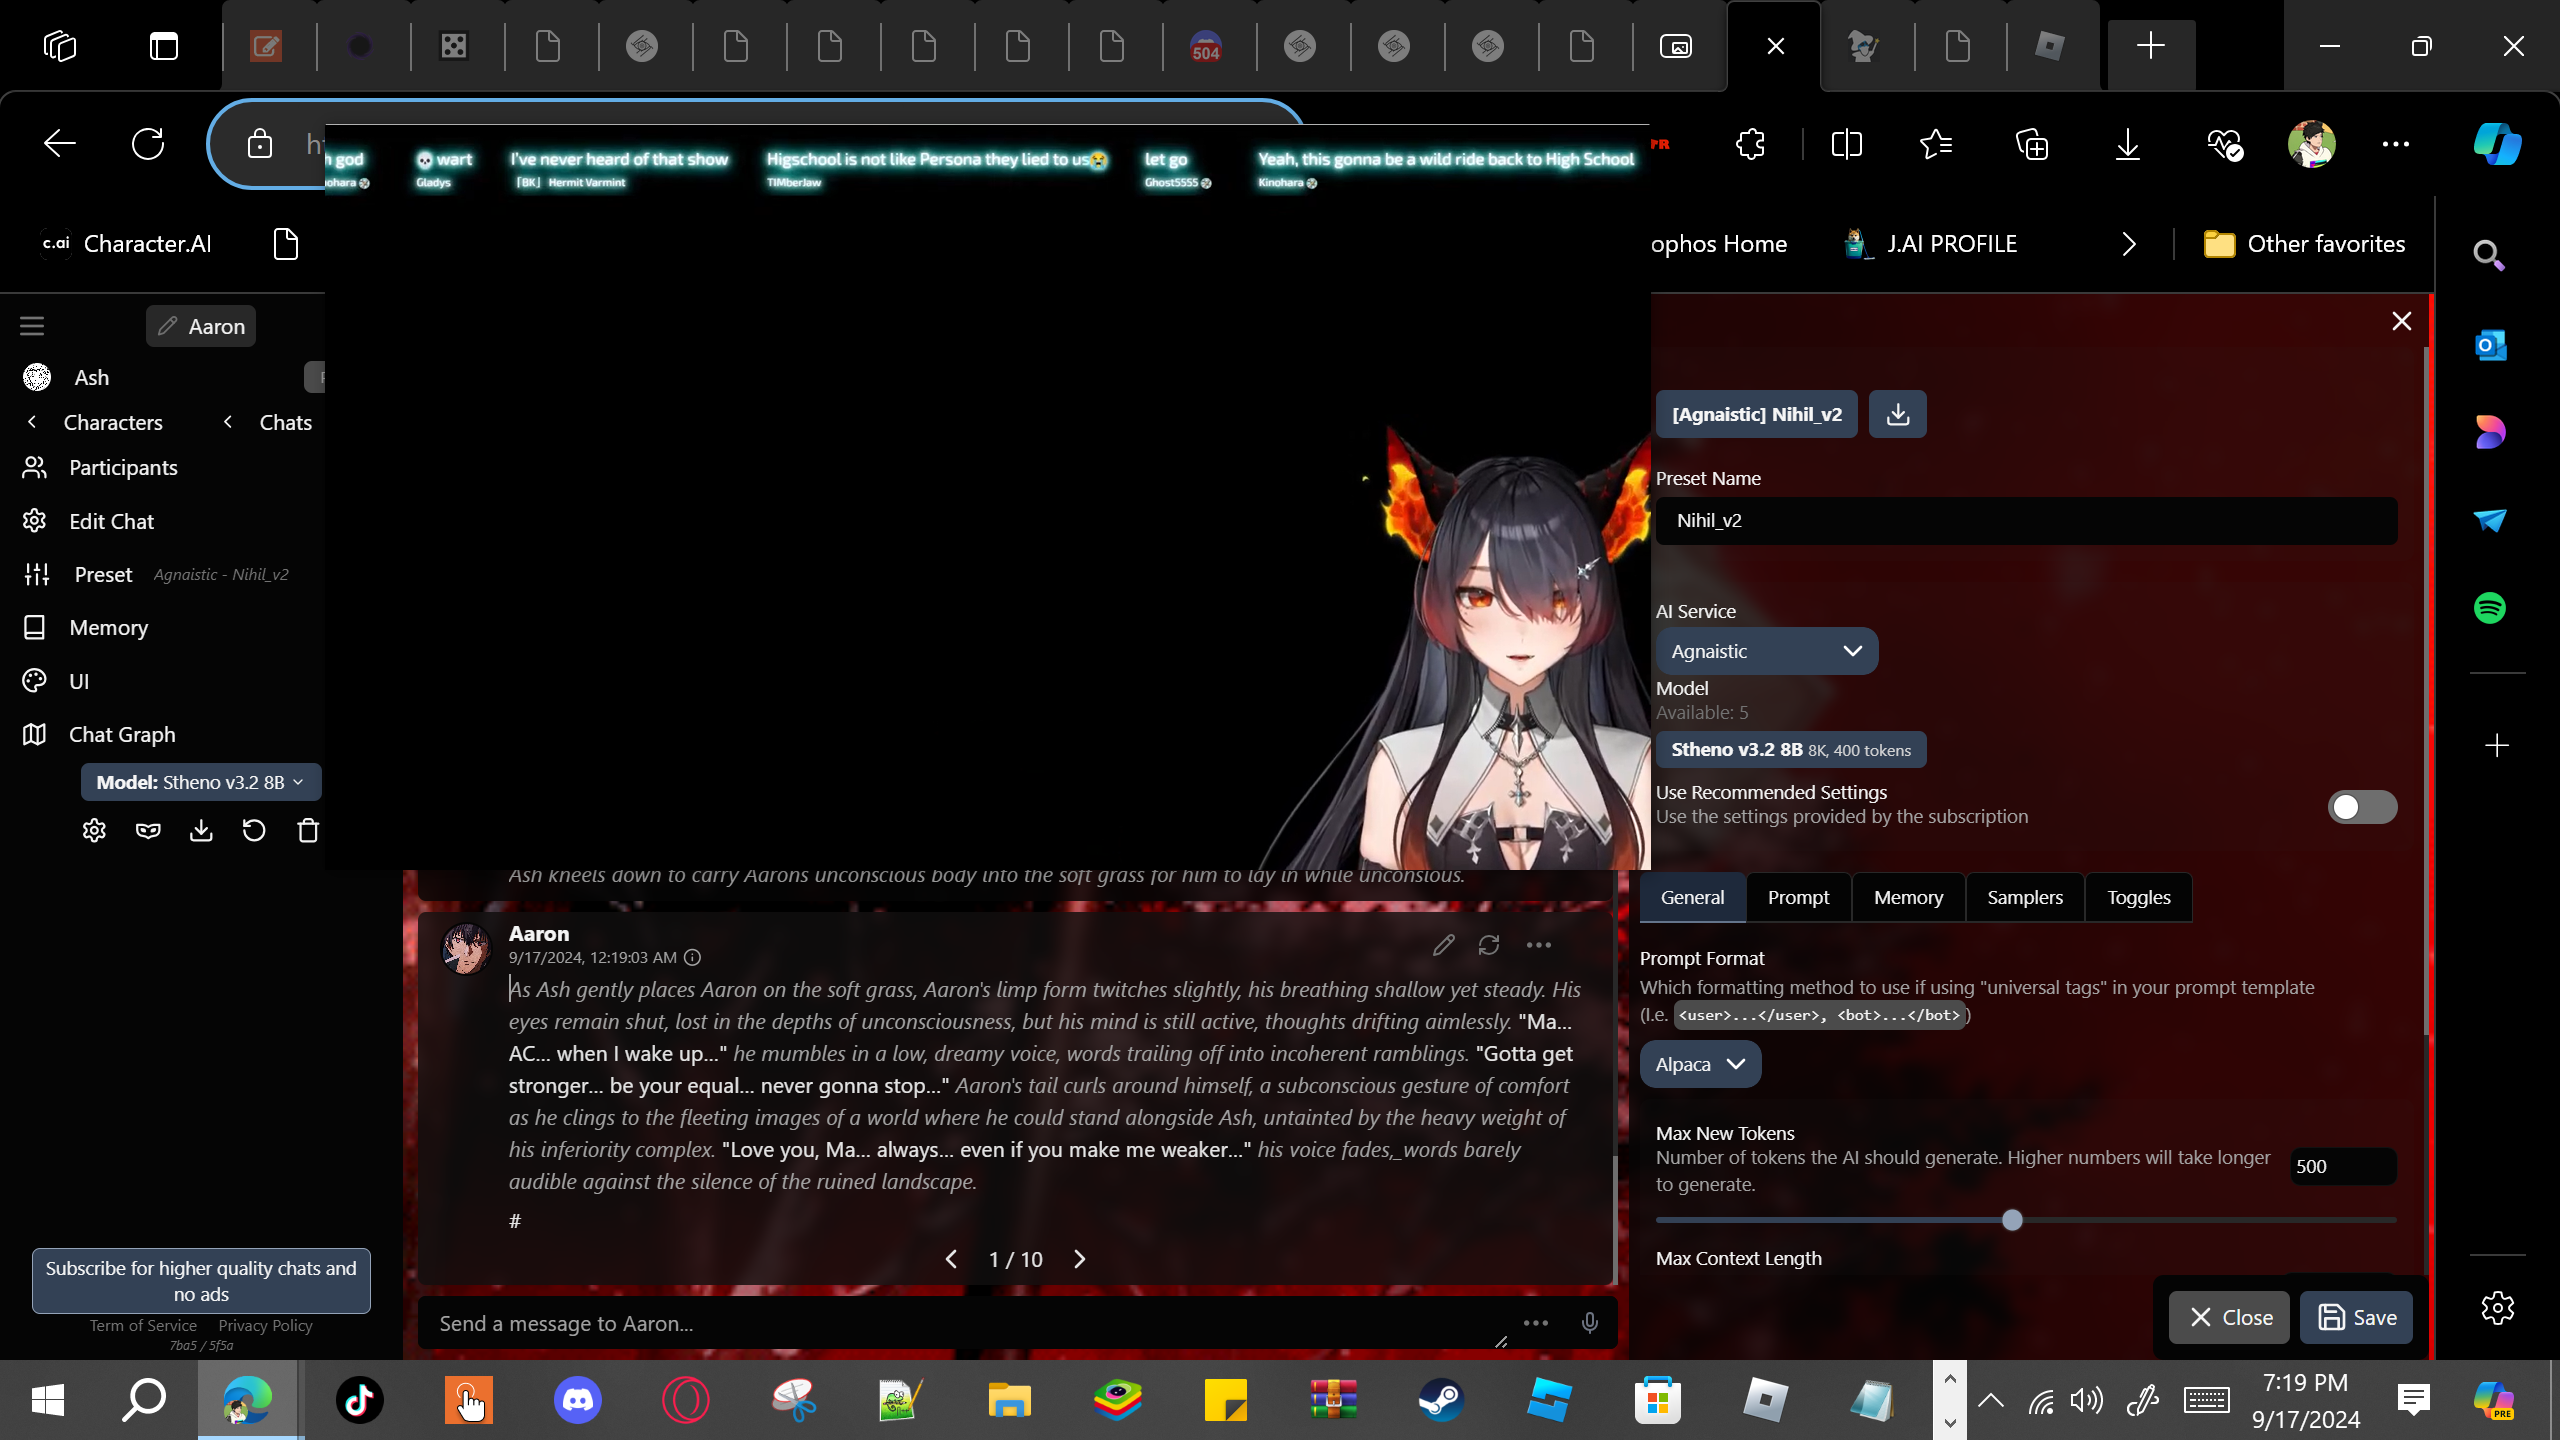Open Discord from the Windows taskbar

click(578, 1399)
